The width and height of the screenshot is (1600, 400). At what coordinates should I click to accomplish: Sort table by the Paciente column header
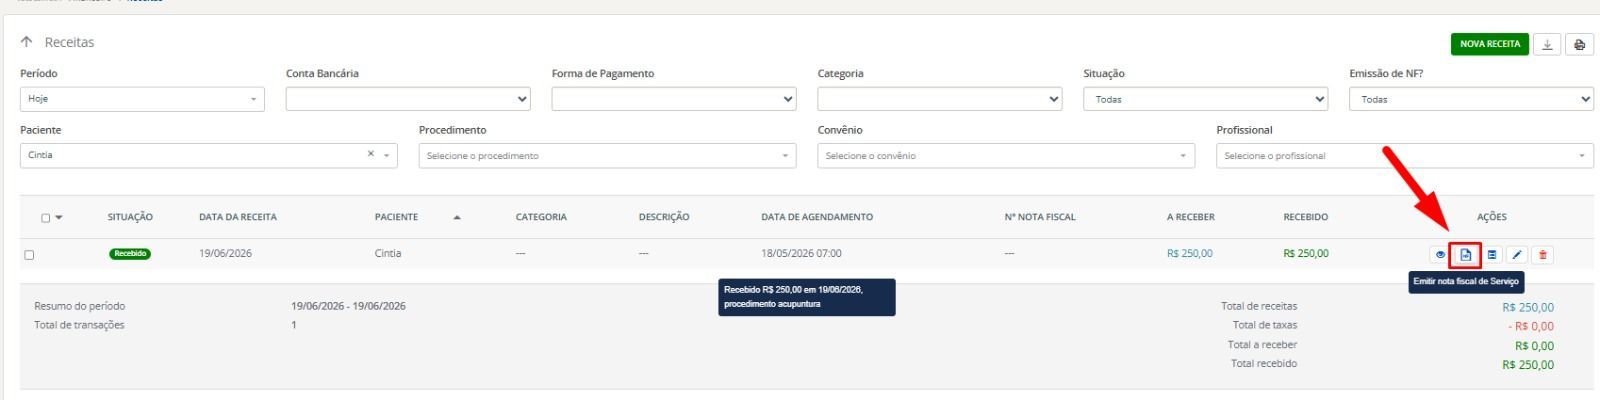click(396, 217)
